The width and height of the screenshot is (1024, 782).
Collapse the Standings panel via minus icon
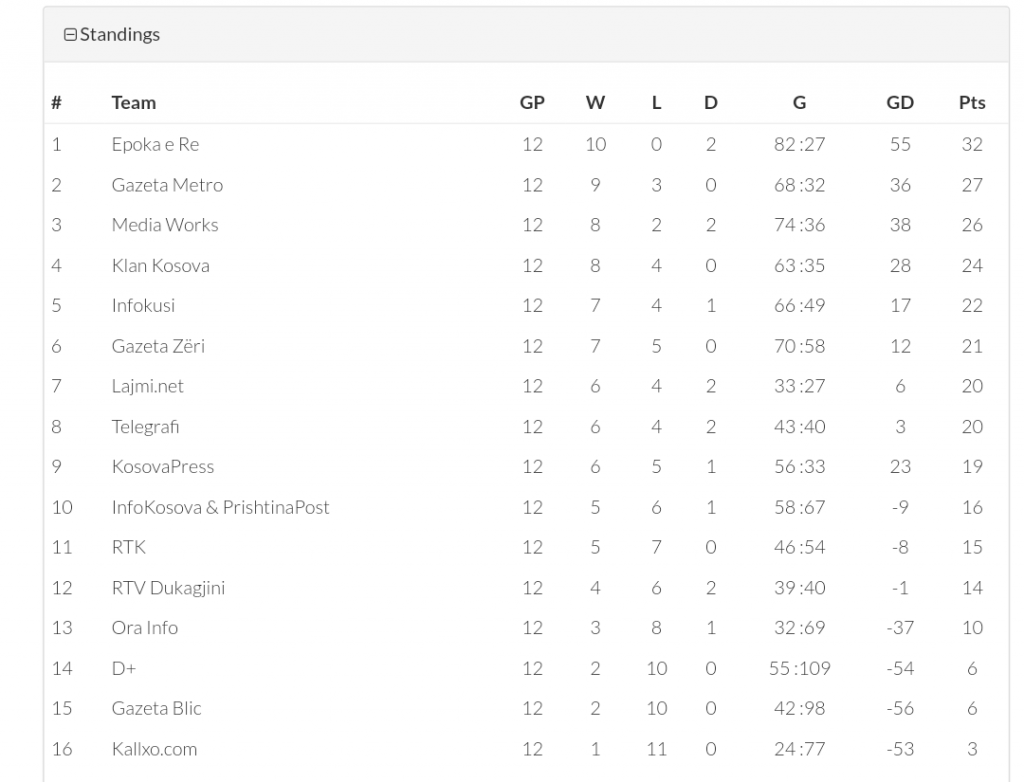pyautogui.click(x=70, y=35)
